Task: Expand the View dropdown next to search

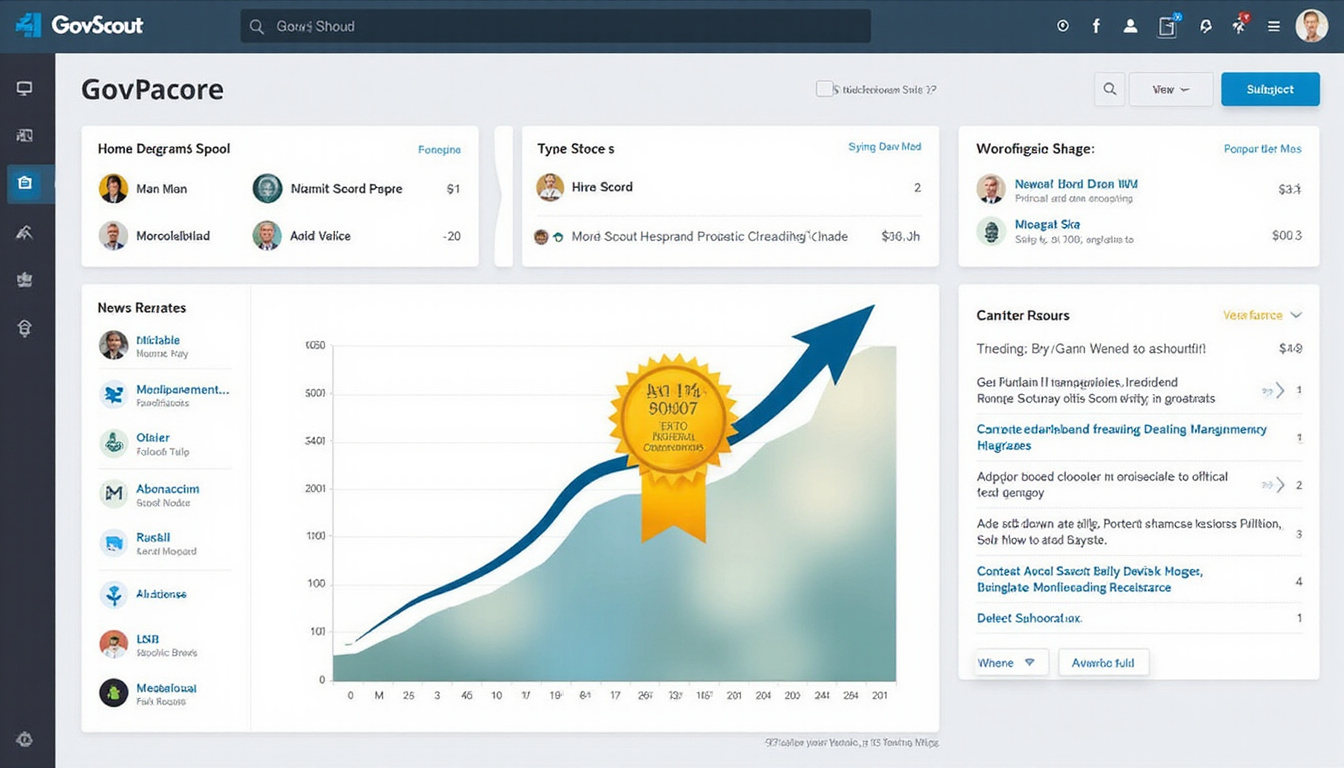Action: pyautogui.click(x=1171, y=89)
